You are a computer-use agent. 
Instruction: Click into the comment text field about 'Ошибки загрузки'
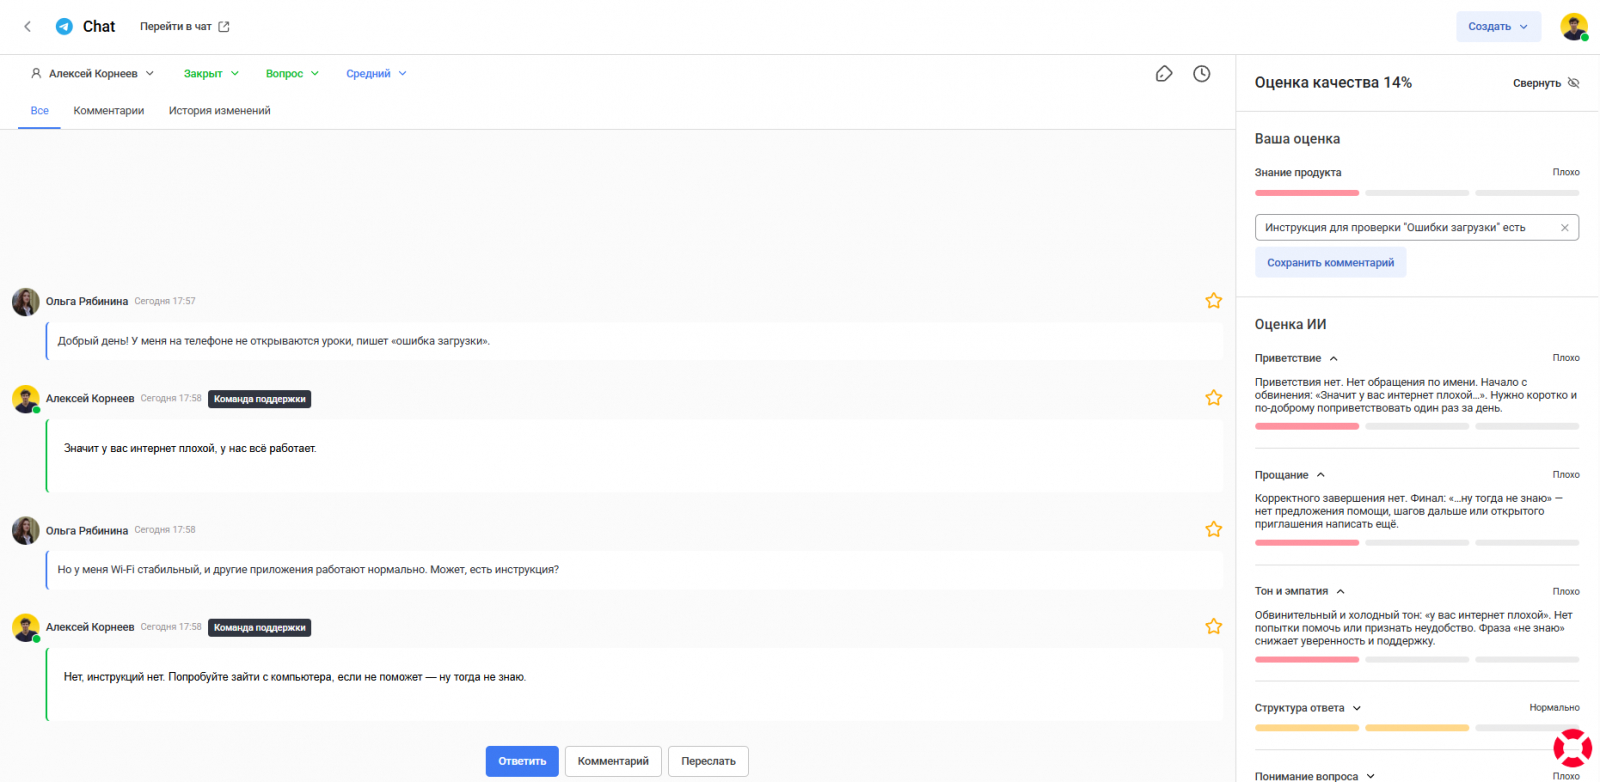click(1400, 228)
